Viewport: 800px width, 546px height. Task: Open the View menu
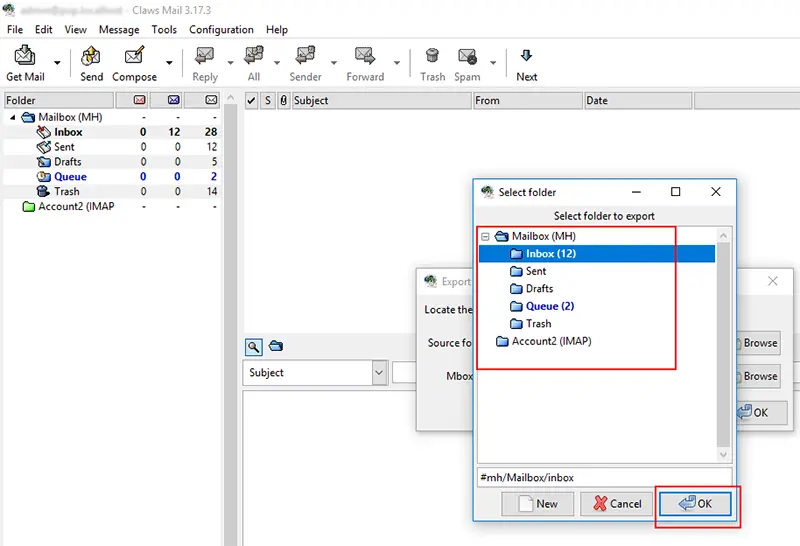[x=76, y=30]
